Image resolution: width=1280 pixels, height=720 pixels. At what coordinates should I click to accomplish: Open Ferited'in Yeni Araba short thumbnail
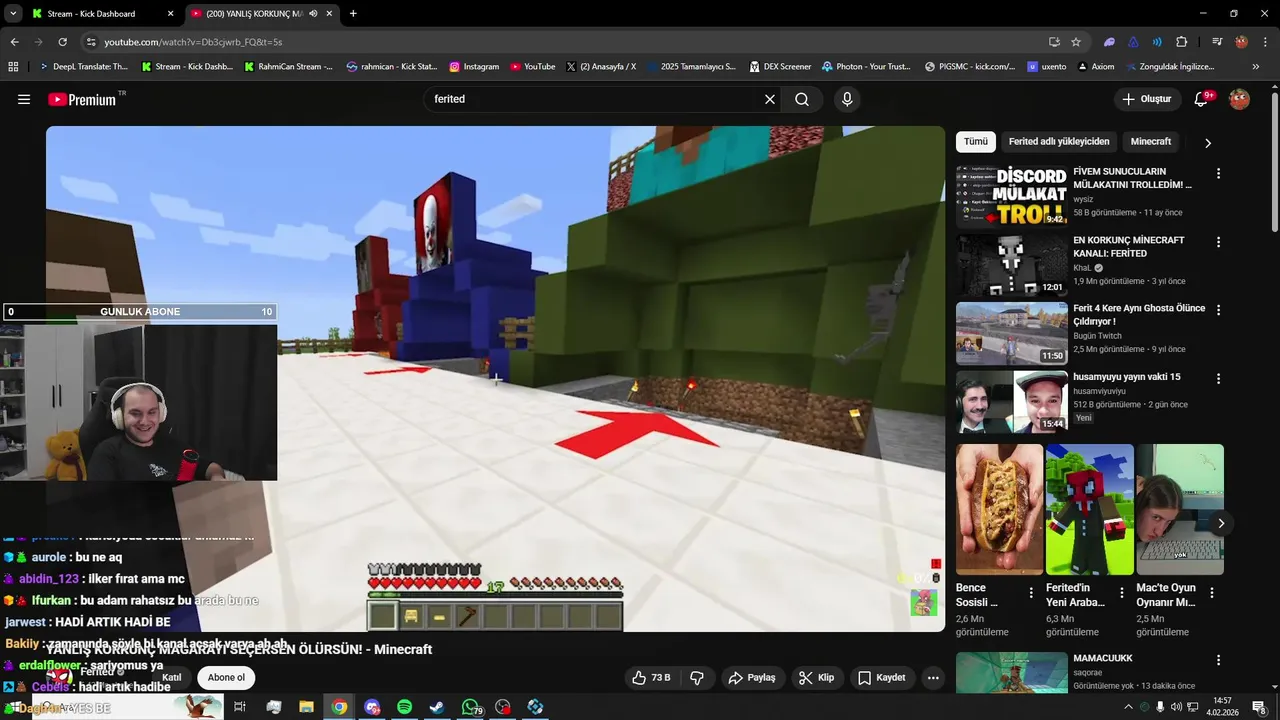(1089, 509)
